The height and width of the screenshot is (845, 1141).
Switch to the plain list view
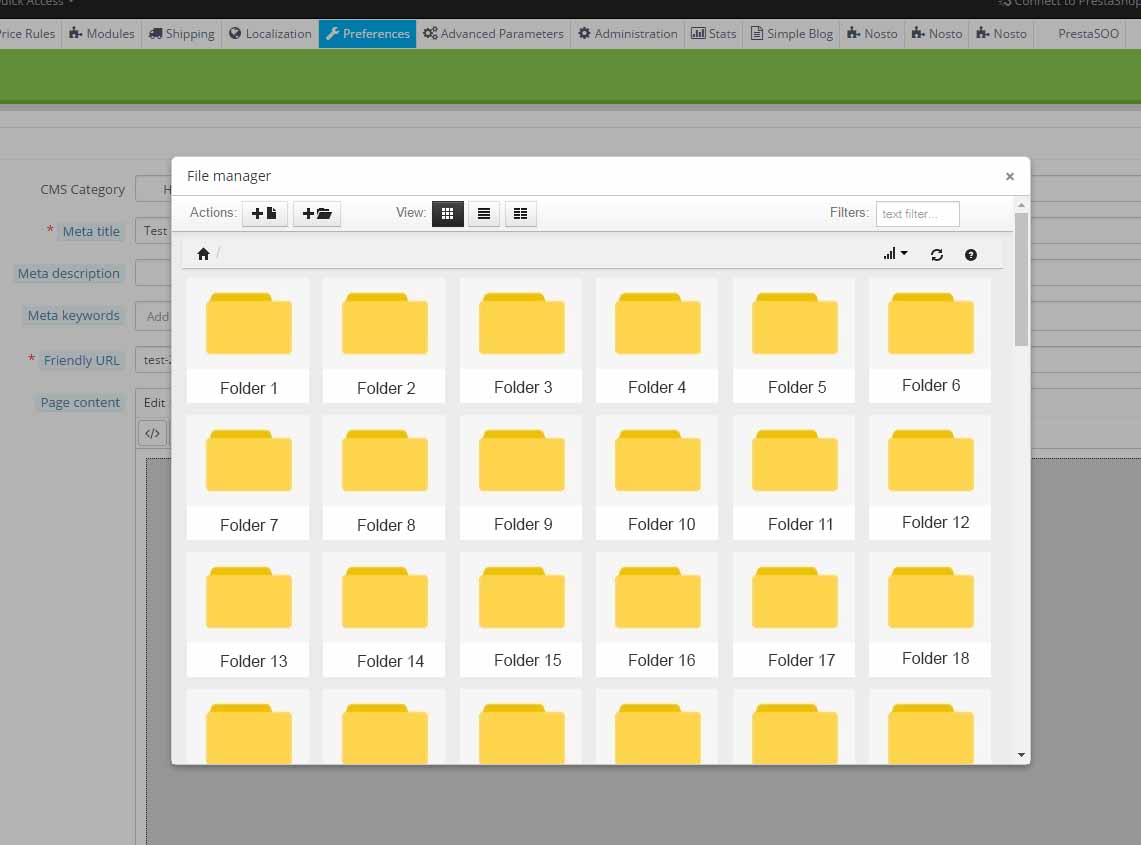pos(484,213)
